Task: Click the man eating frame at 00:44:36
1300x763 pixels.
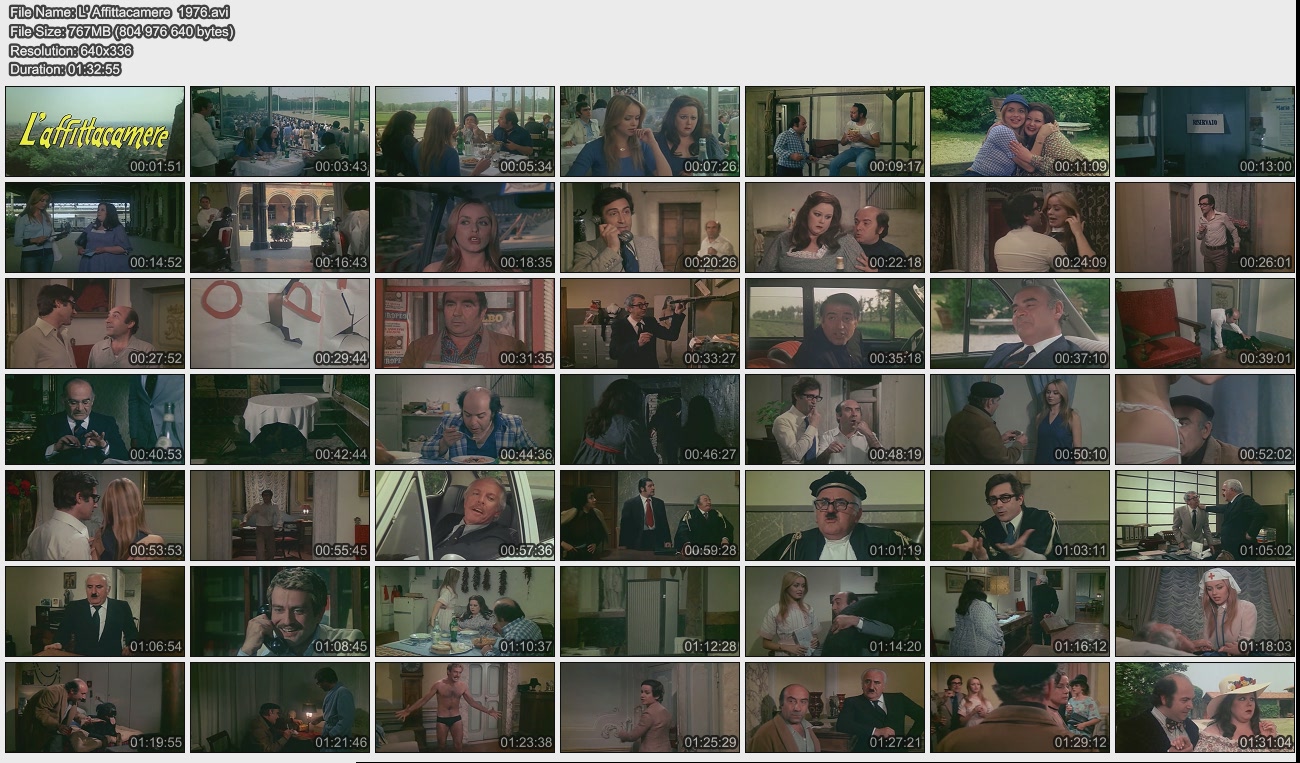Action: click(x=465, y=419)
